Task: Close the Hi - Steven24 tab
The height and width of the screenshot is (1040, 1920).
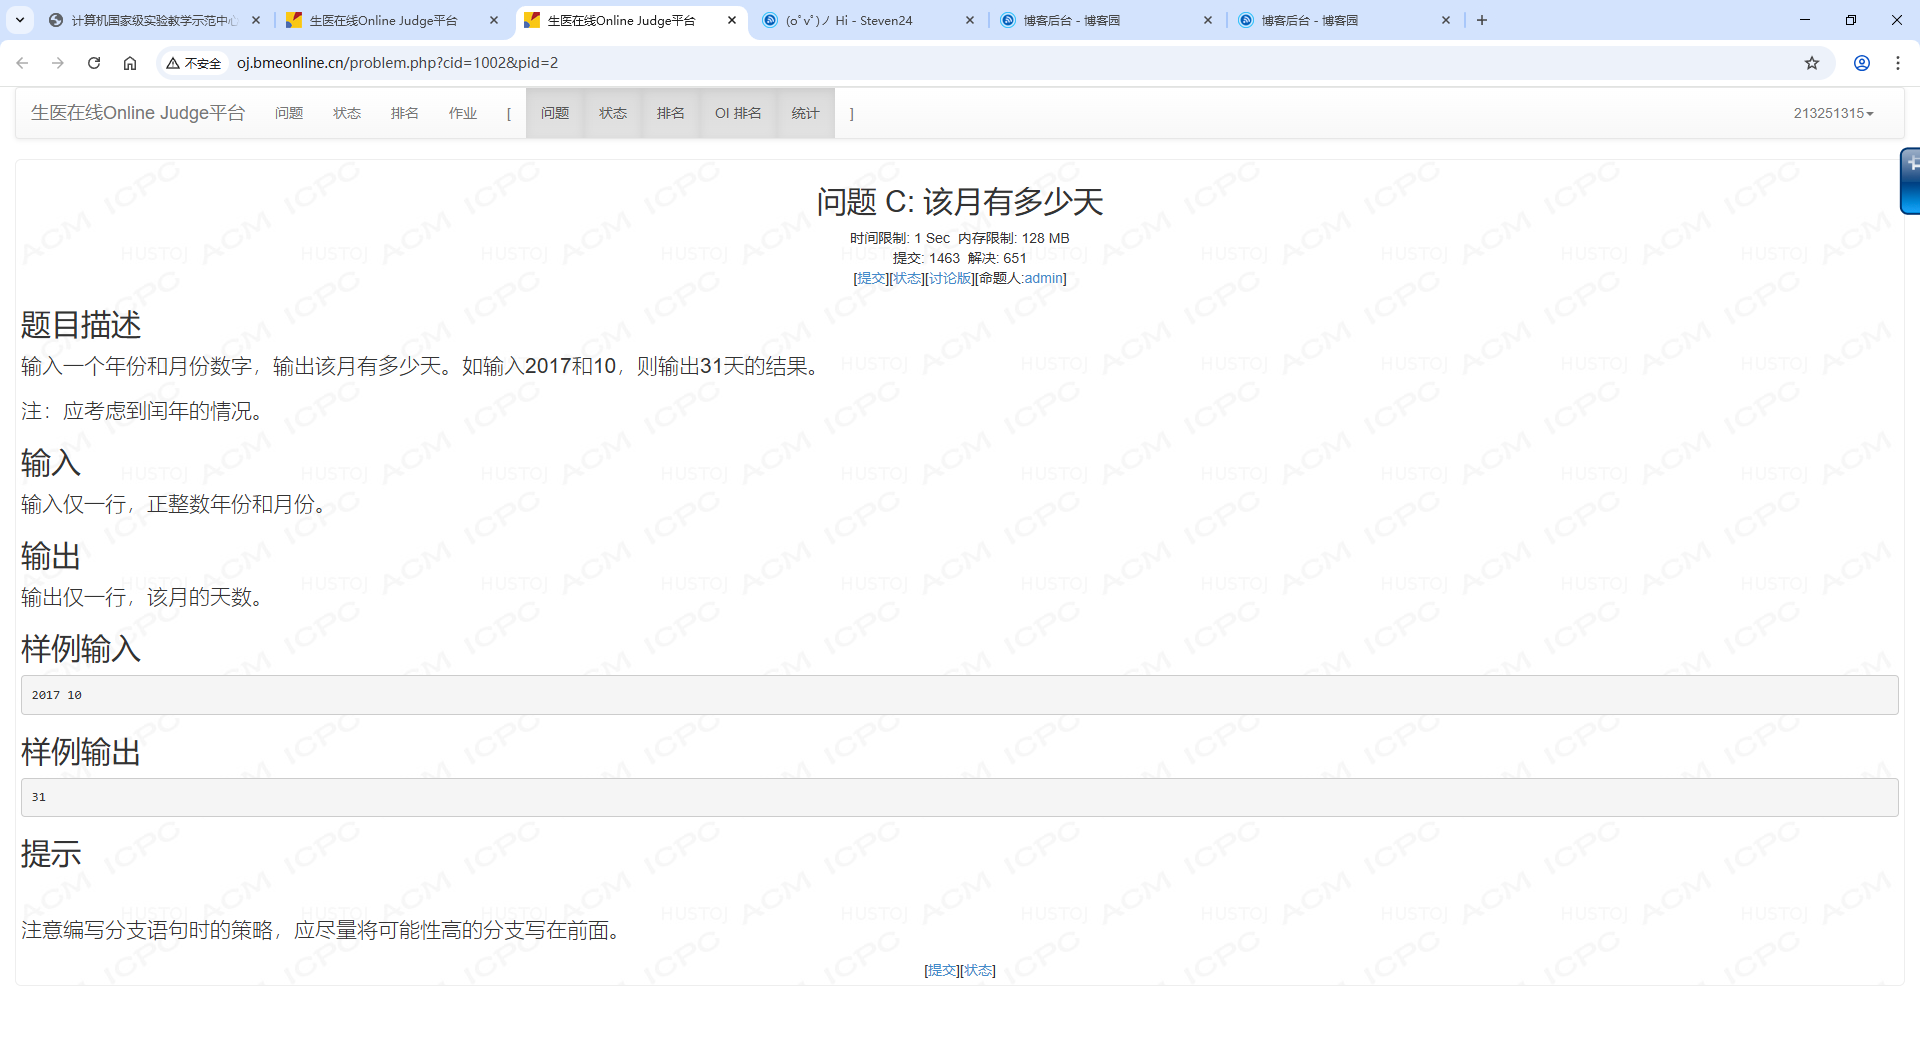Action: pyautogui.click(x=970, y=20)
